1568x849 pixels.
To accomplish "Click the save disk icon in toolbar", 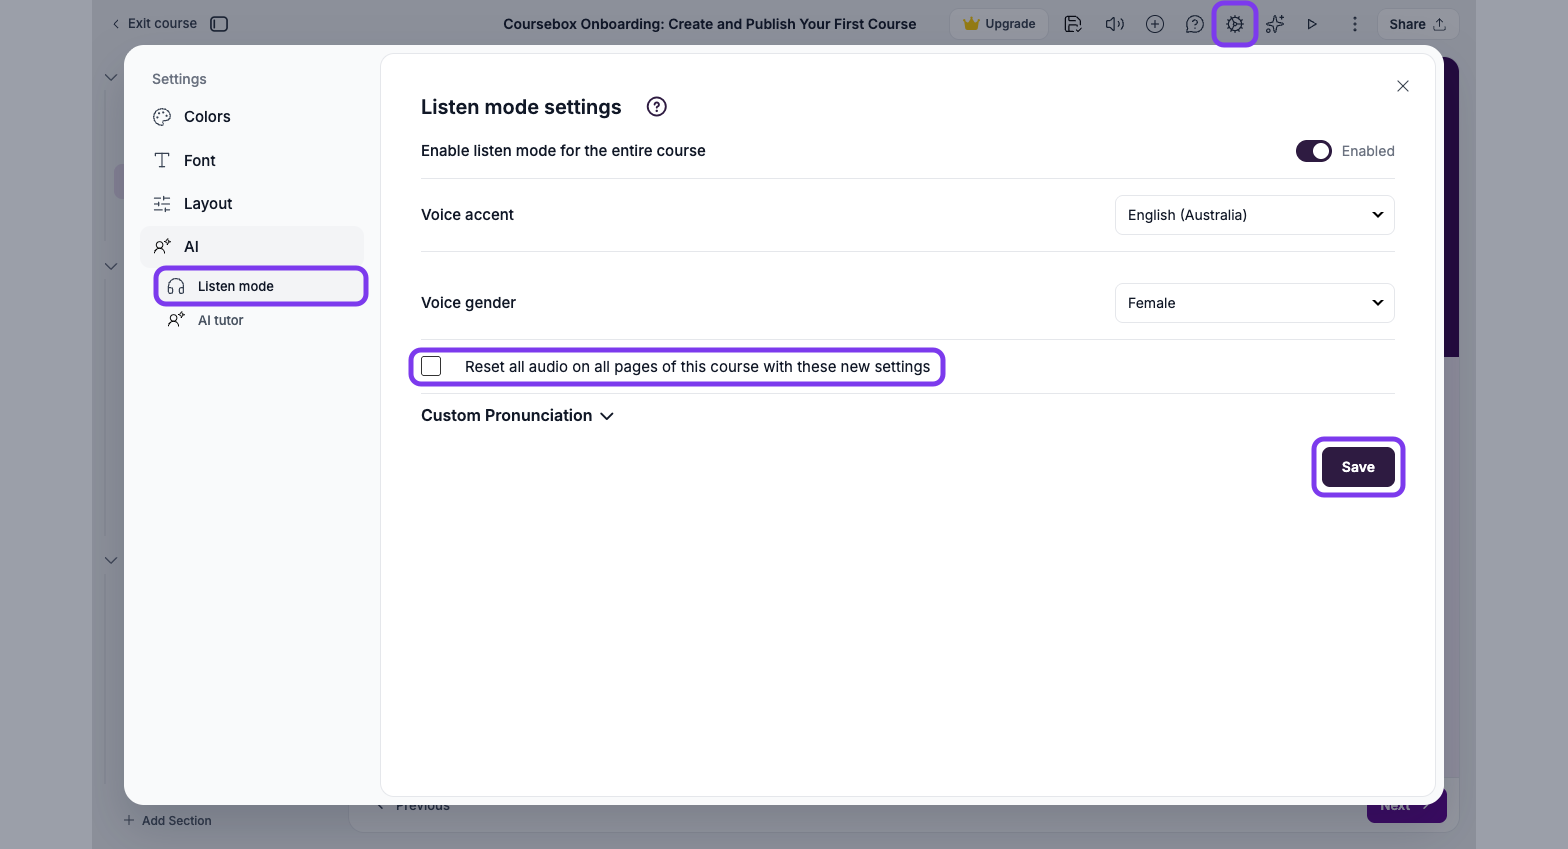I will 1073,24.
